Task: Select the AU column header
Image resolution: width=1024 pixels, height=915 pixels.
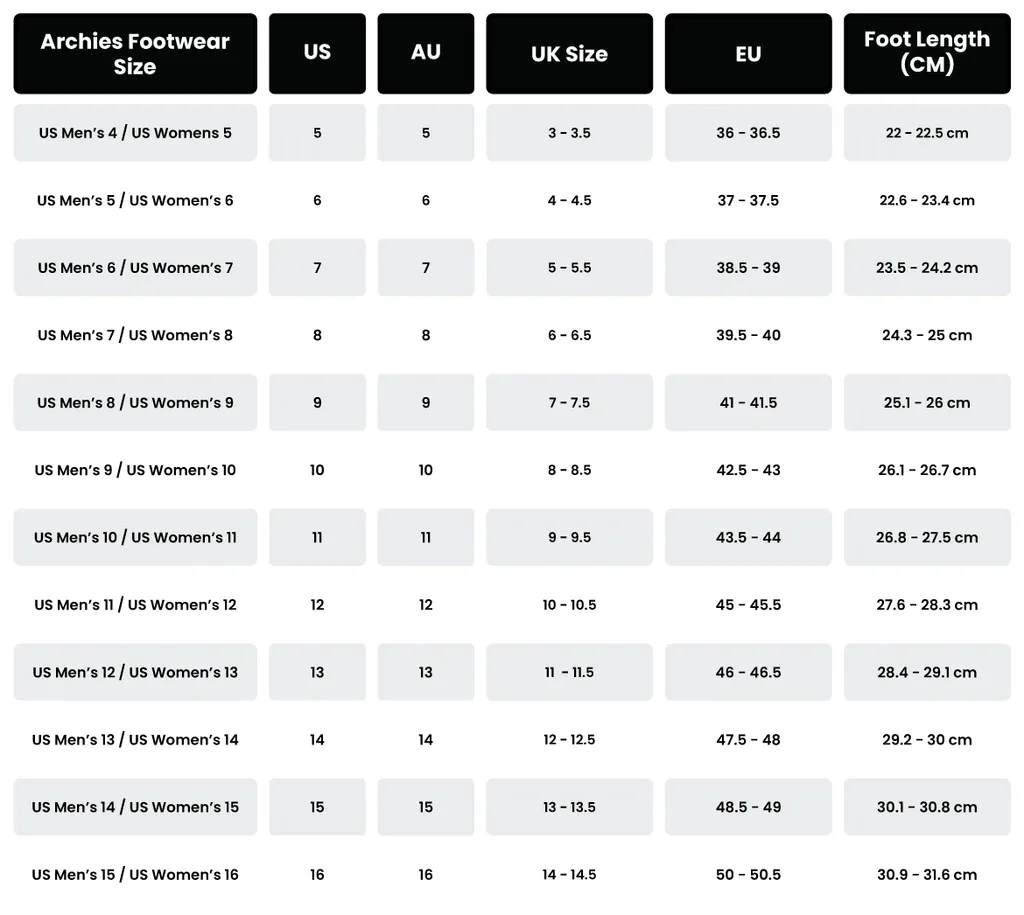Action: (x=426, y=54)
